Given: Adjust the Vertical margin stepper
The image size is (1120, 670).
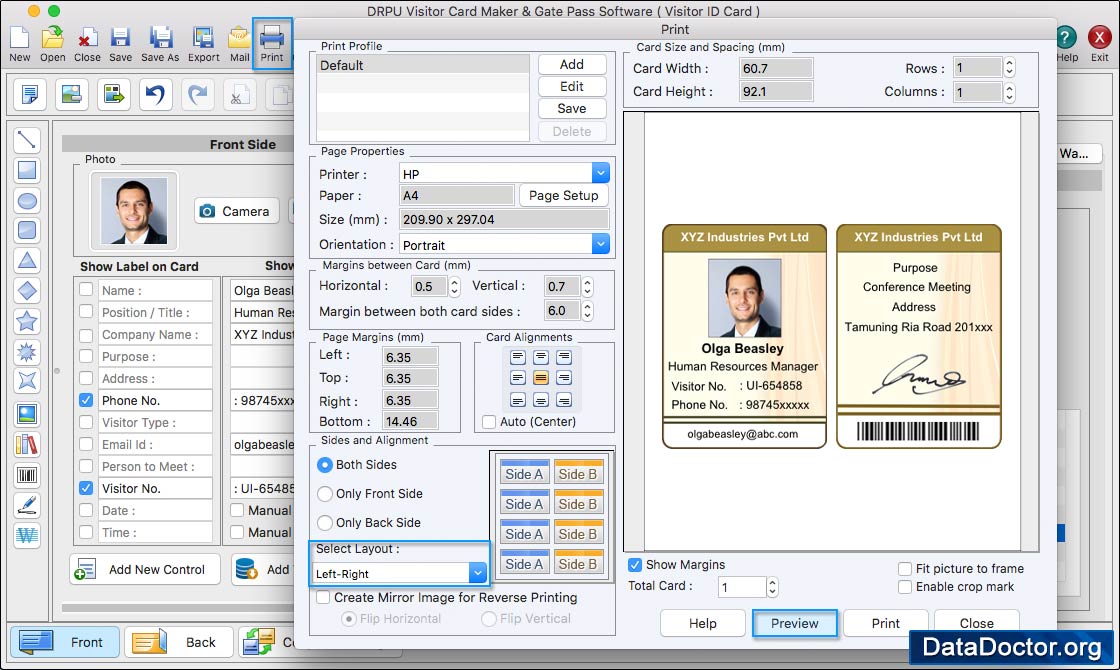Looking at the screenshot, I should pos(587,286).
